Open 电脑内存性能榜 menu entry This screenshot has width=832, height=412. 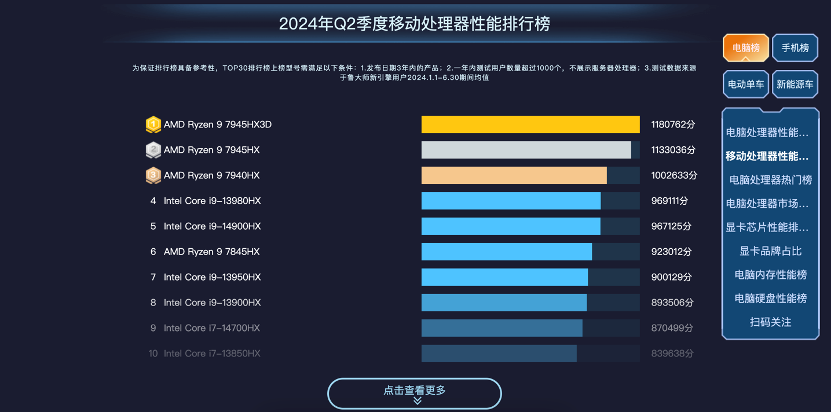[770, 274]
